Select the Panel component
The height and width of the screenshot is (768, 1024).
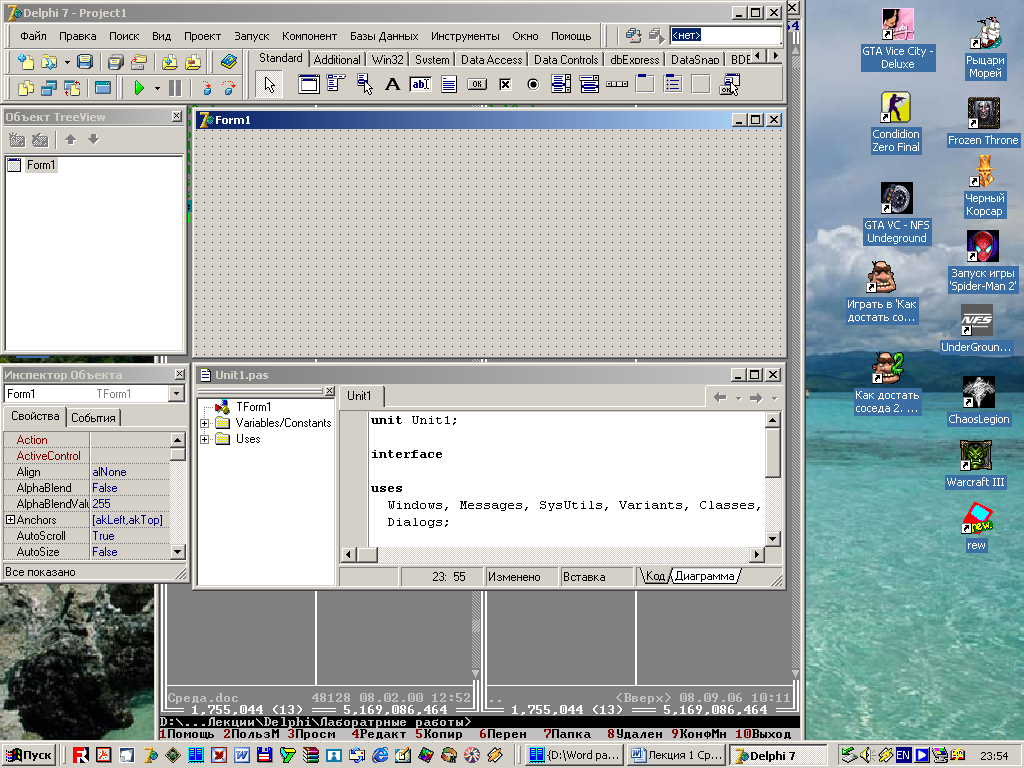[x=701, y=84]
